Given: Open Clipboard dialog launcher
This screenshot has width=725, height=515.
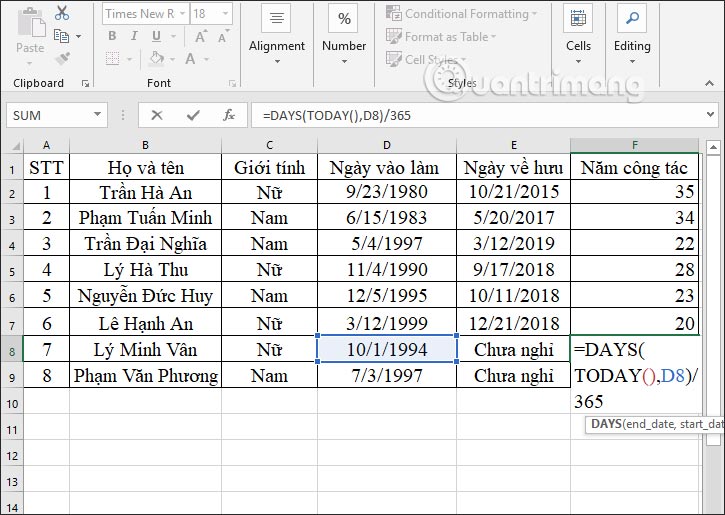Looking at the screenshot, I should (x=85, y=84).
